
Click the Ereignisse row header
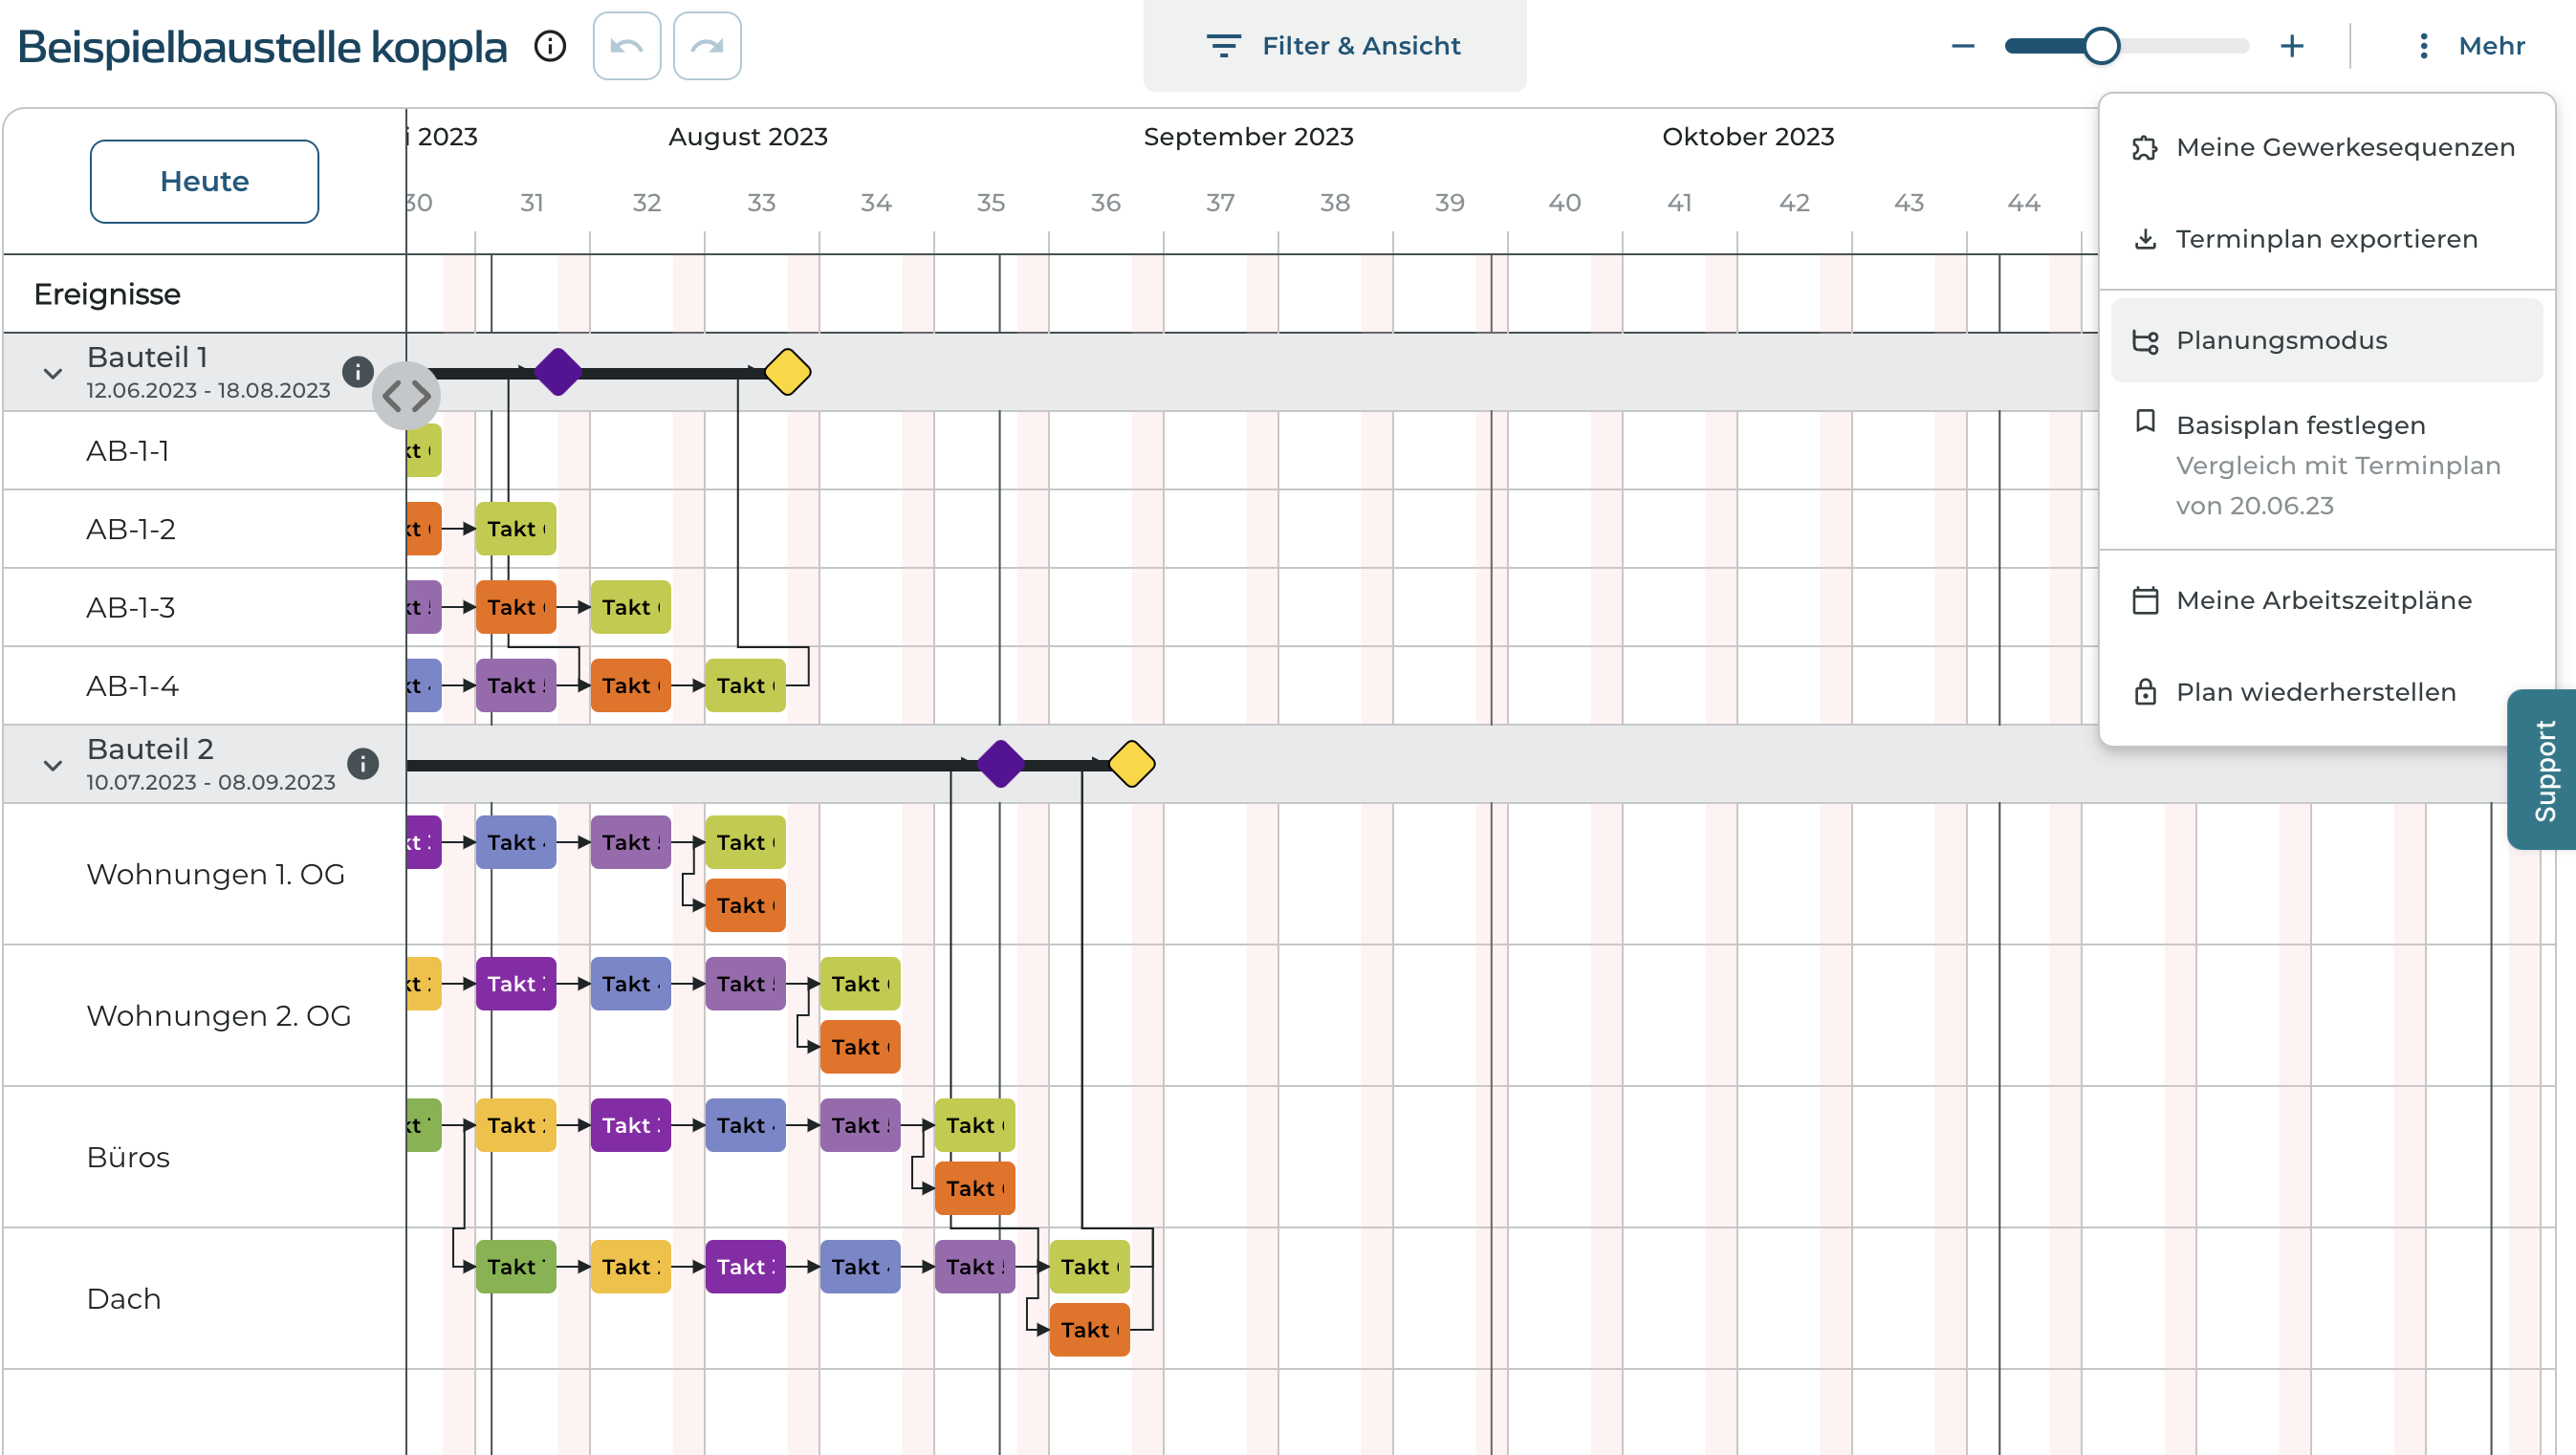tap(107, 294)
